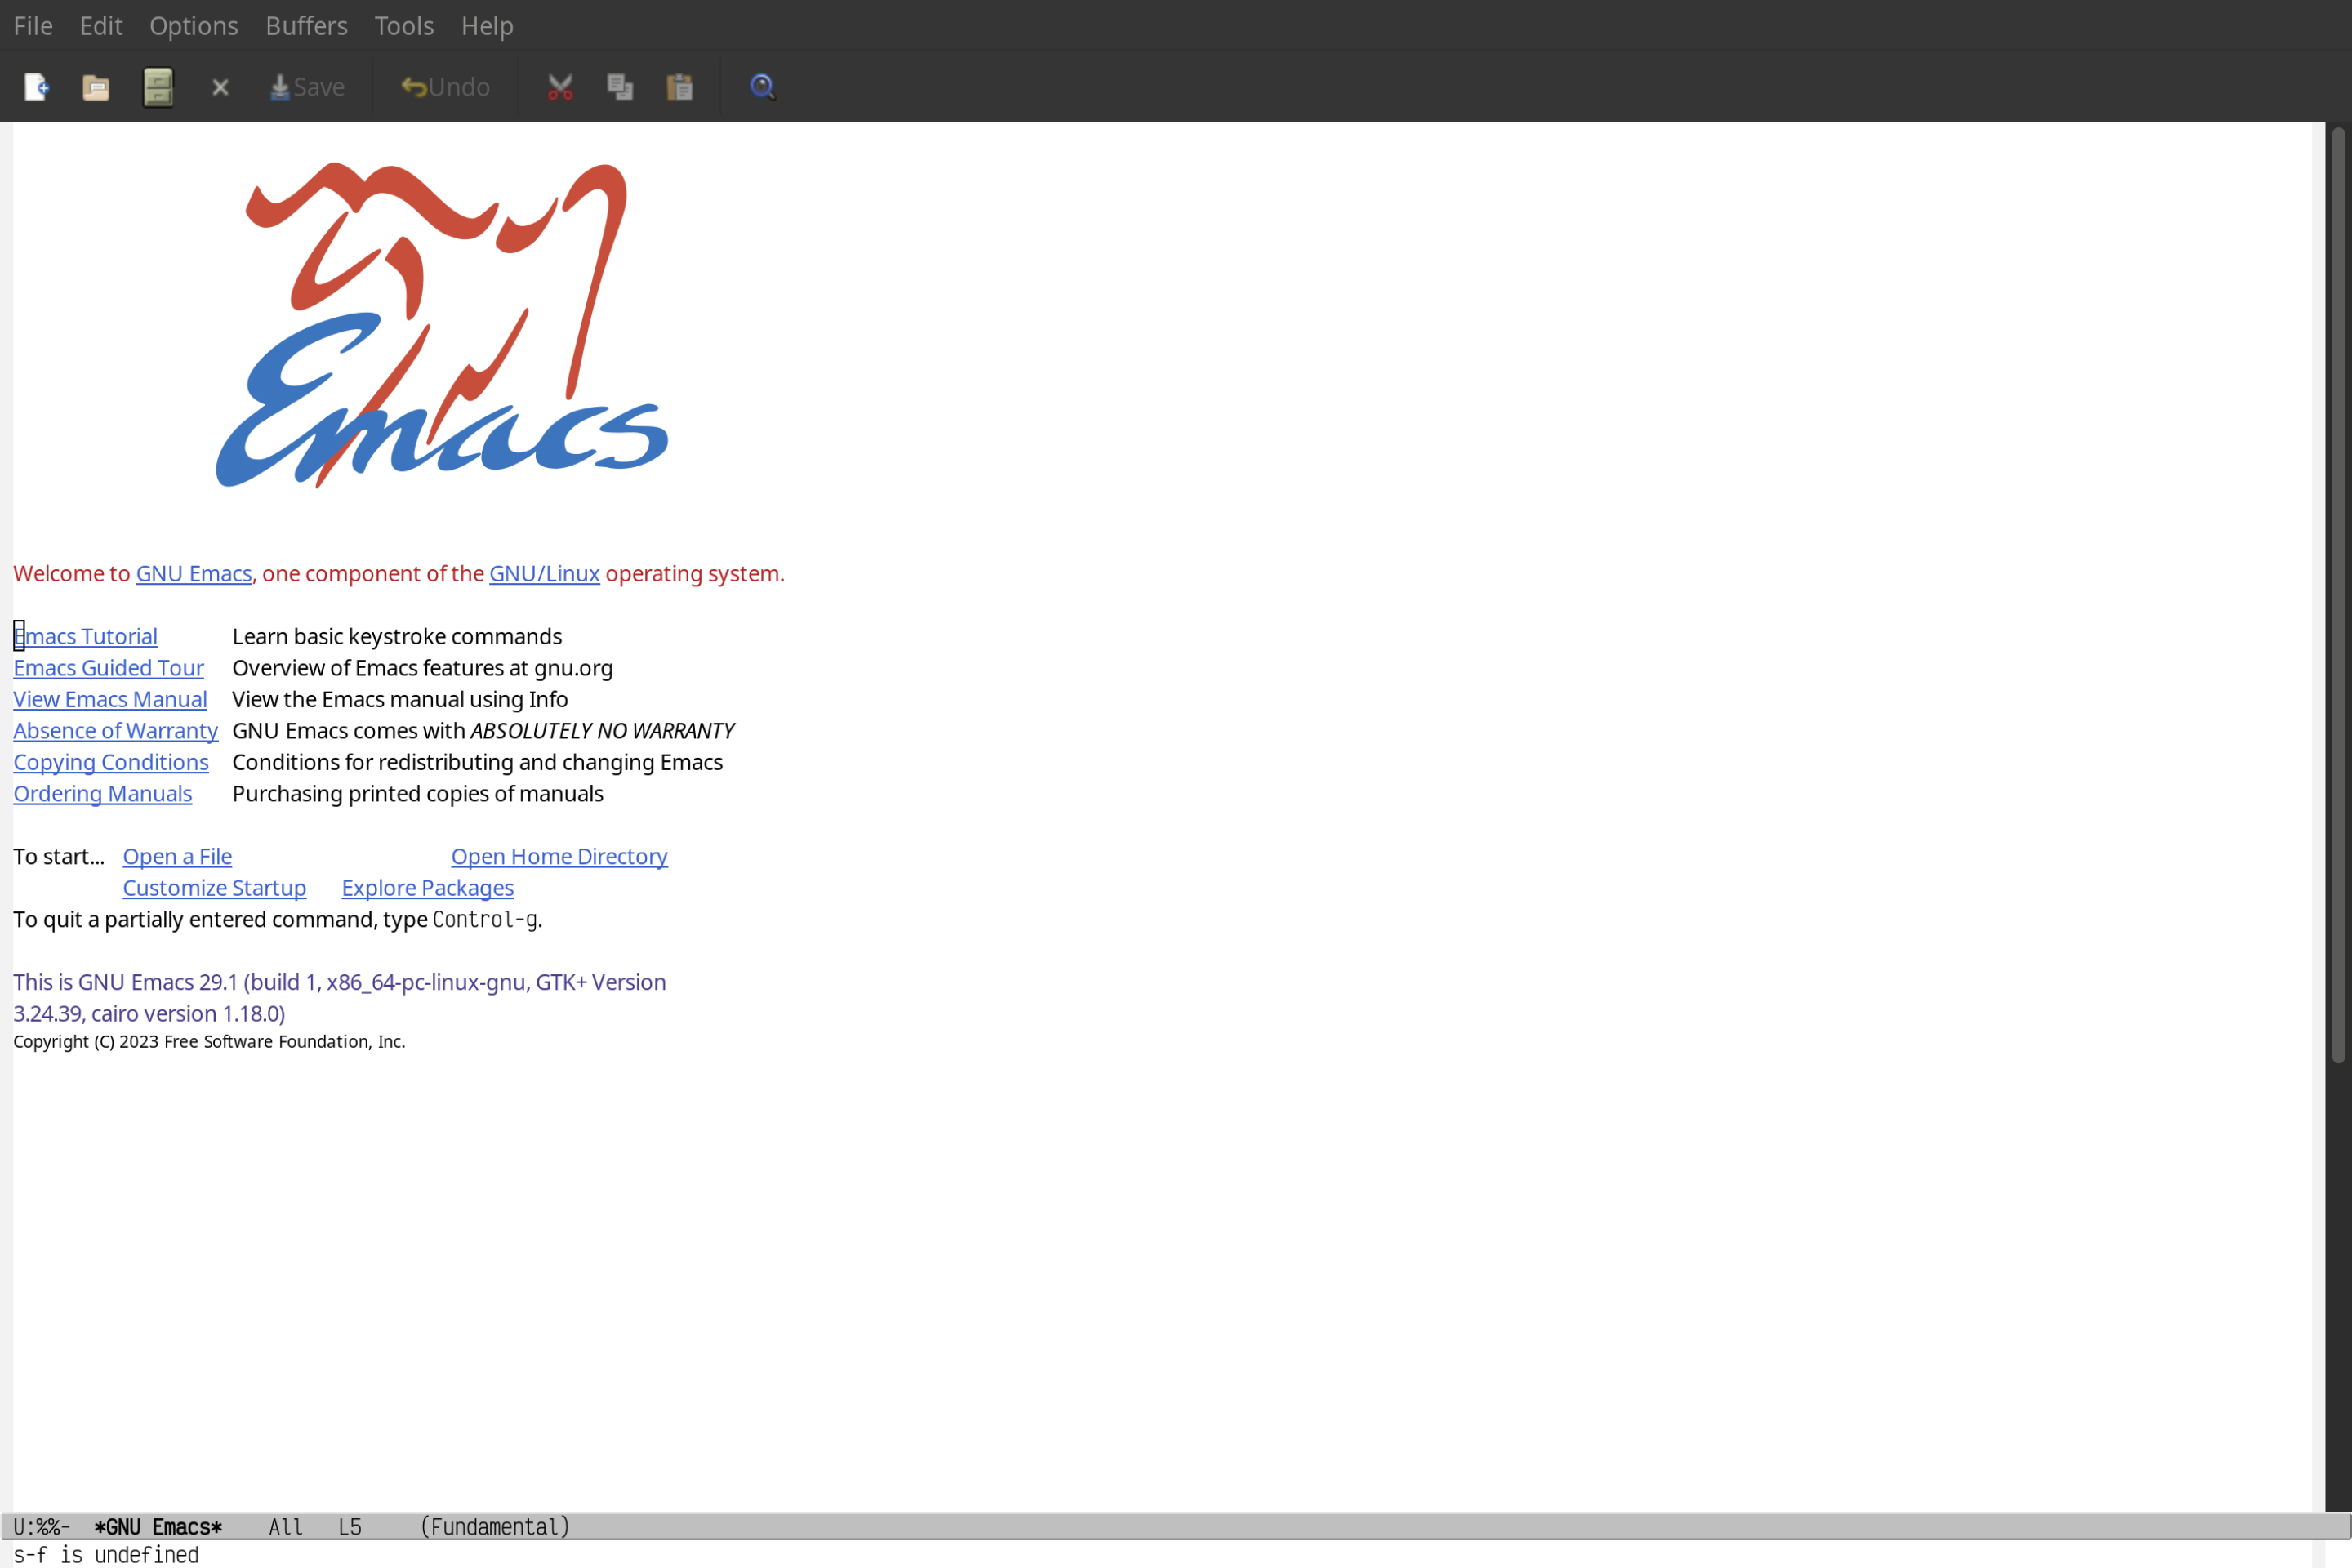This screenshot has width=2352, height=1568.
Task: Open a file using folder icon
Action: pyautogui.click(x=95, y=86)
